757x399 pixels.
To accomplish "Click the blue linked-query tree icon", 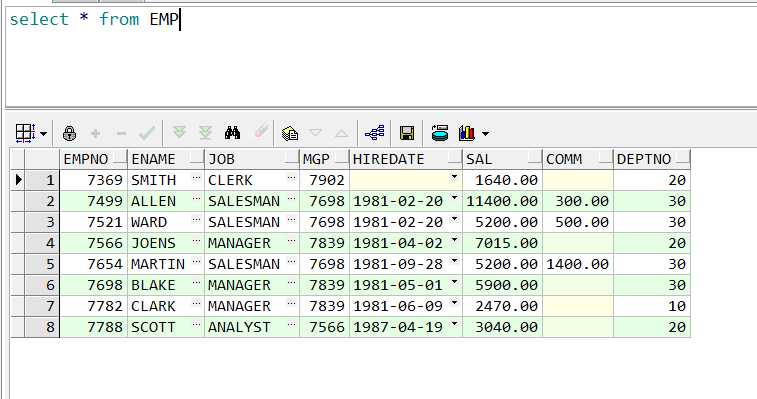I will click(375, 132).
